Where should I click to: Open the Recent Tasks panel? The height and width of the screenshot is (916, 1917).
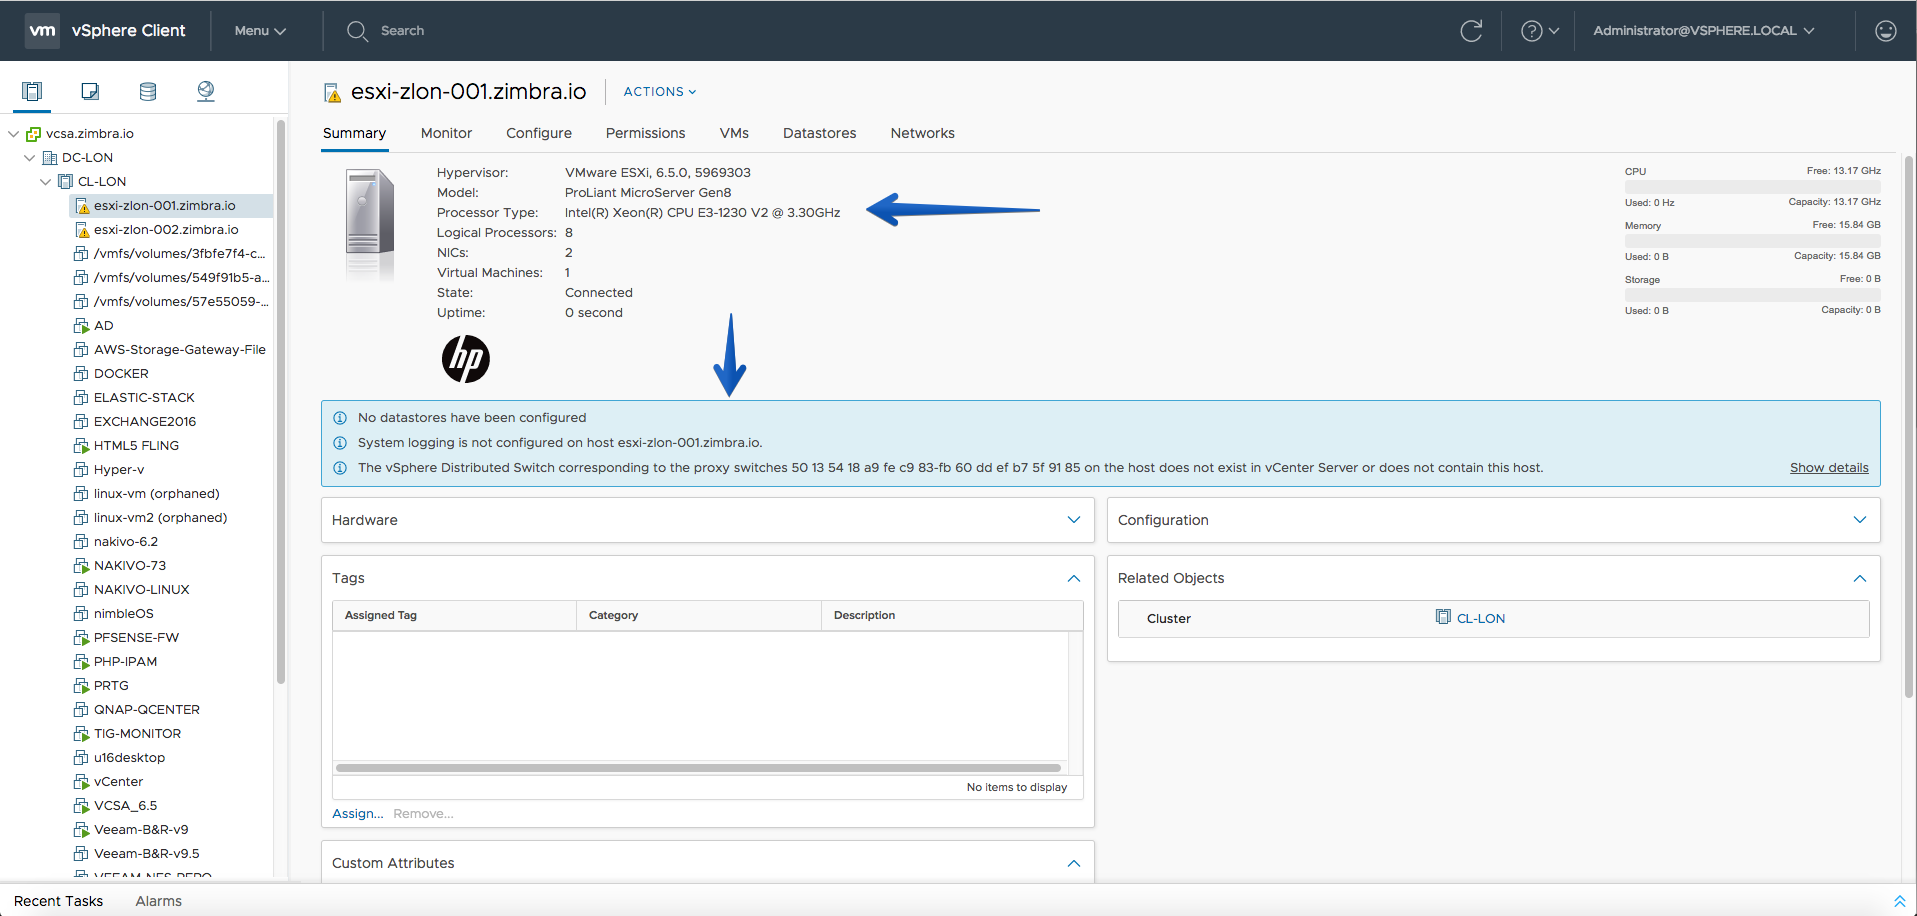[x=58, y=901]
